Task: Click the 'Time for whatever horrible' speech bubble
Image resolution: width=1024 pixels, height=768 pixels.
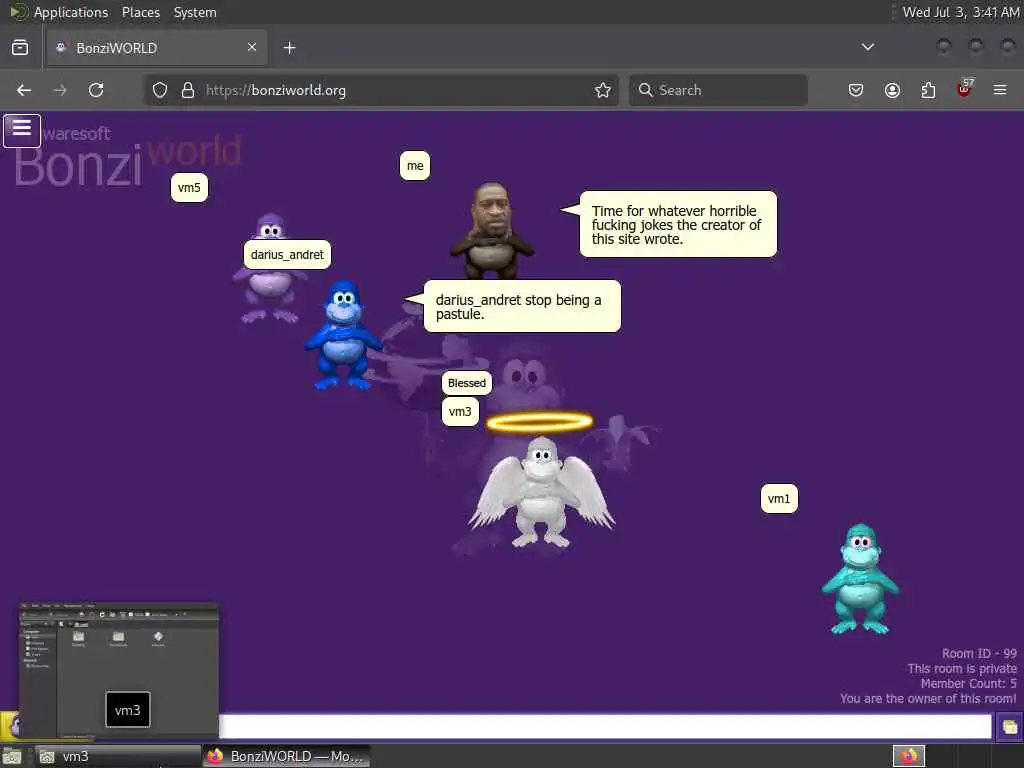Action: click(679, 224)
